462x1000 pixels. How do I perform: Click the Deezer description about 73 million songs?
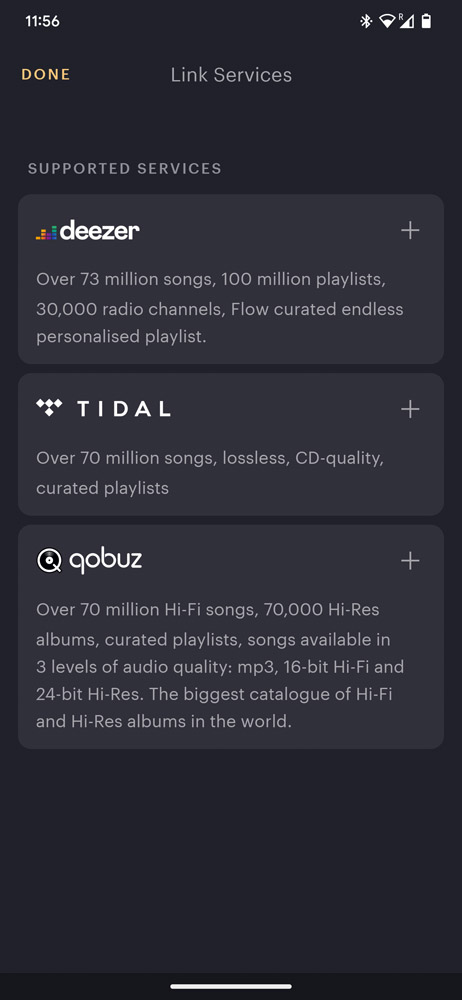tap(220, 308)
